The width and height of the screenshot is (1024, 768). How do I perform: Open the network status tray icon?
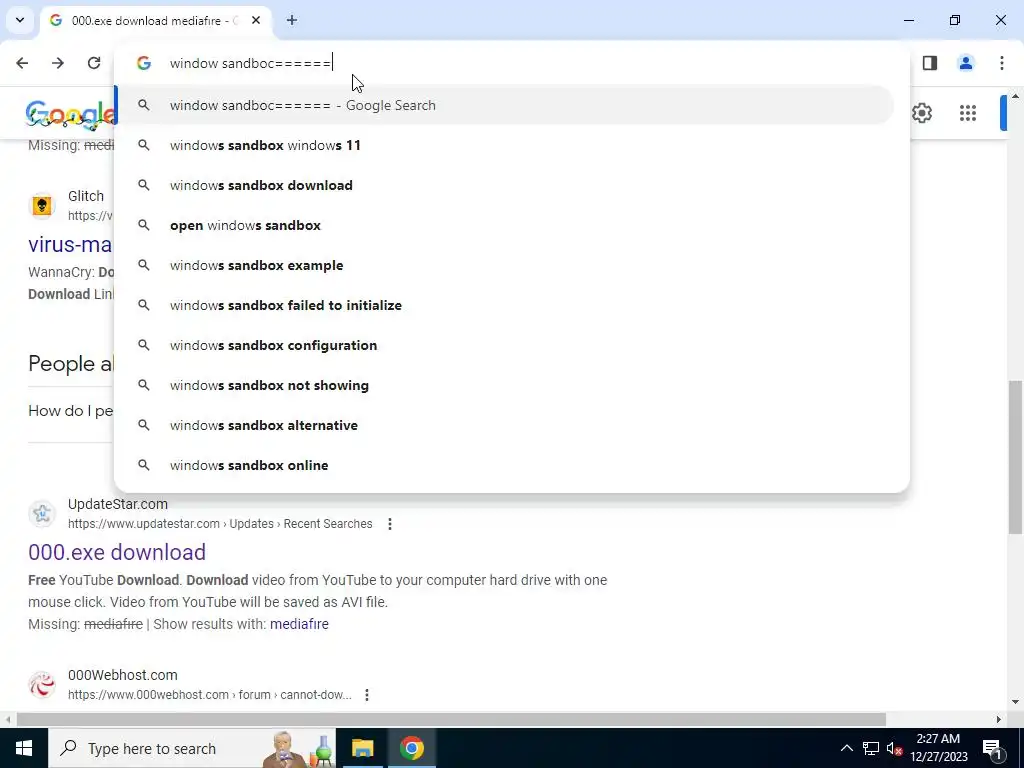871,748
